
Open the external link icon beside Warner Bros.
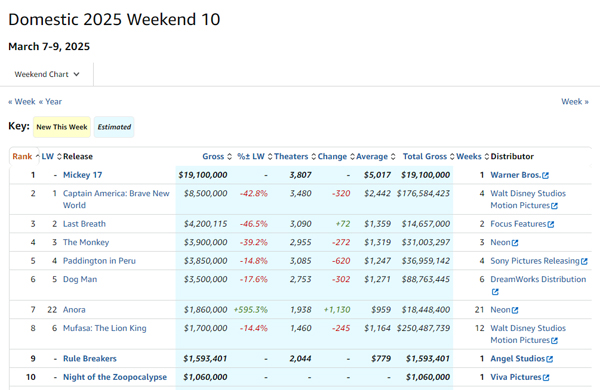(545, 175)
